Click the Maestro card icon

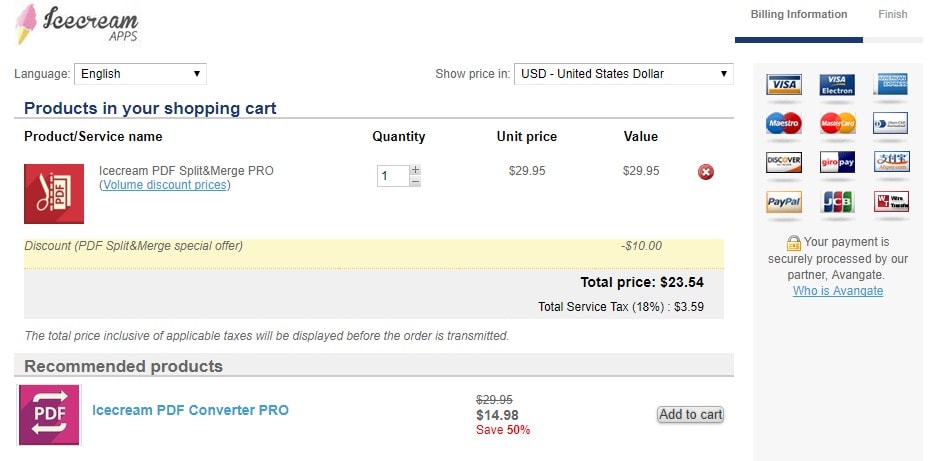coord(784,123)
